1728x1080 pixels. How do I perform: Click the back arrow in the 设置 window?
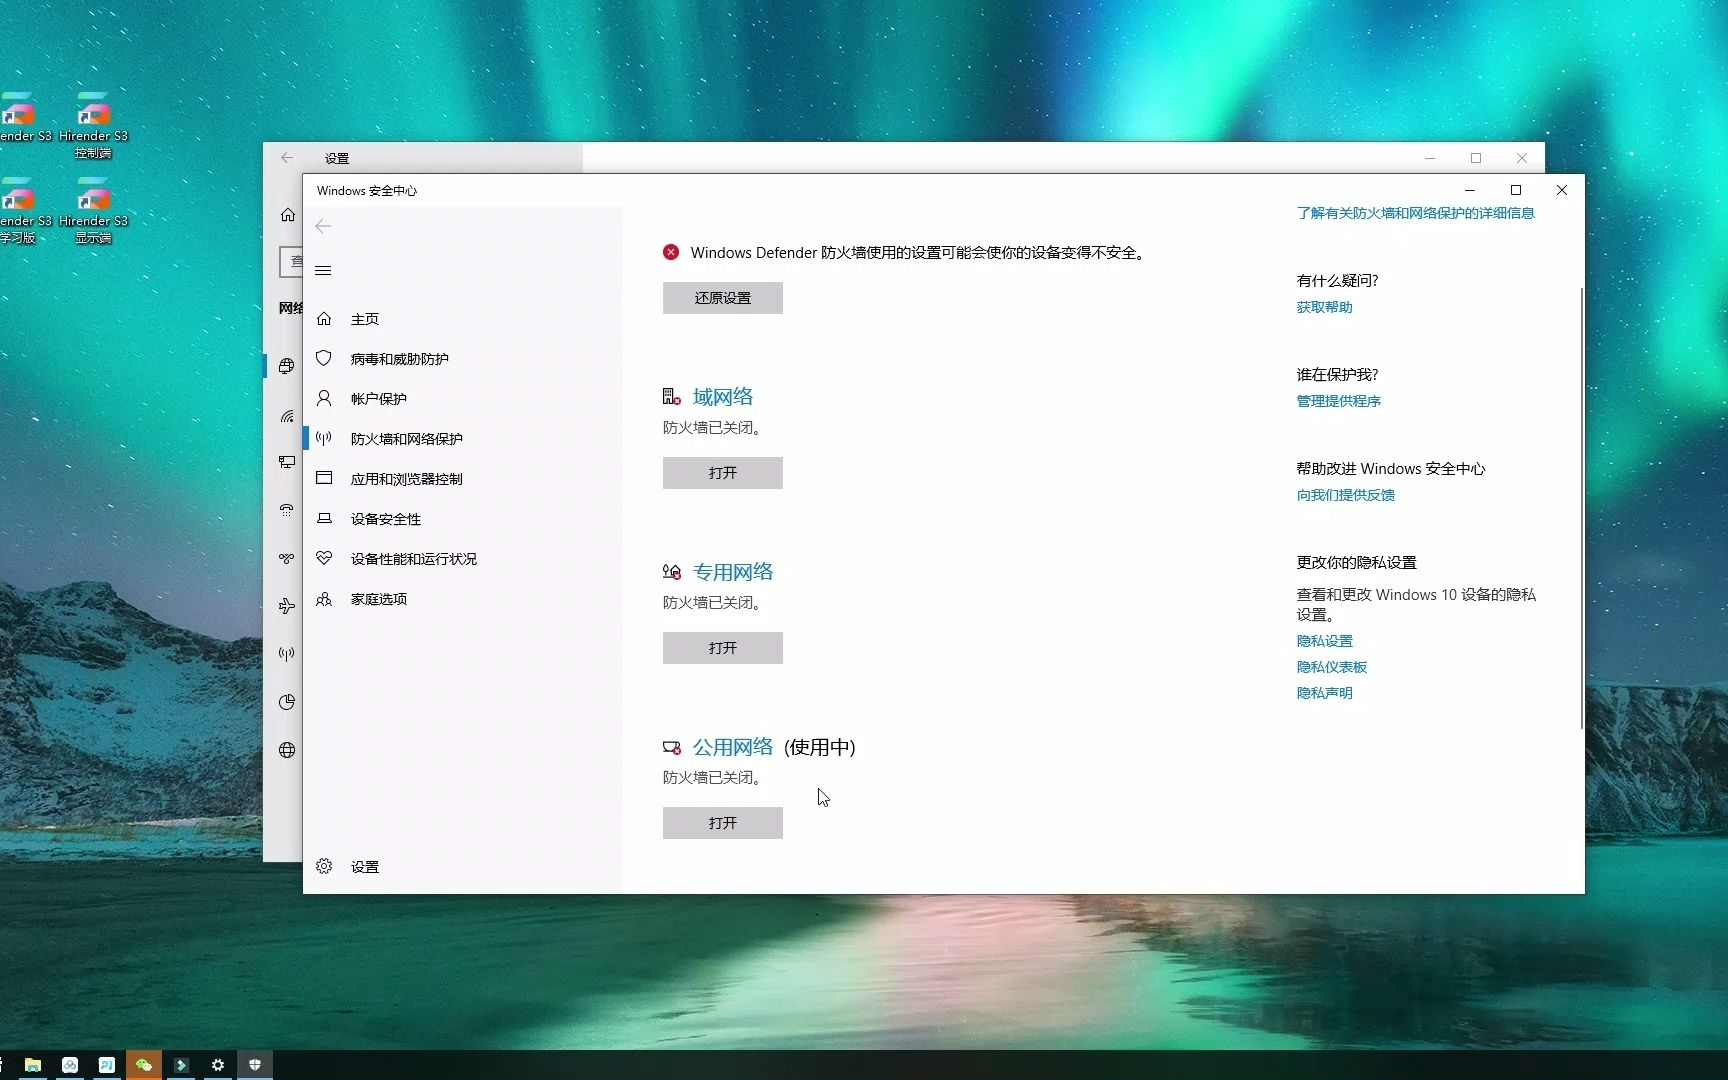(x=287, y=158)
